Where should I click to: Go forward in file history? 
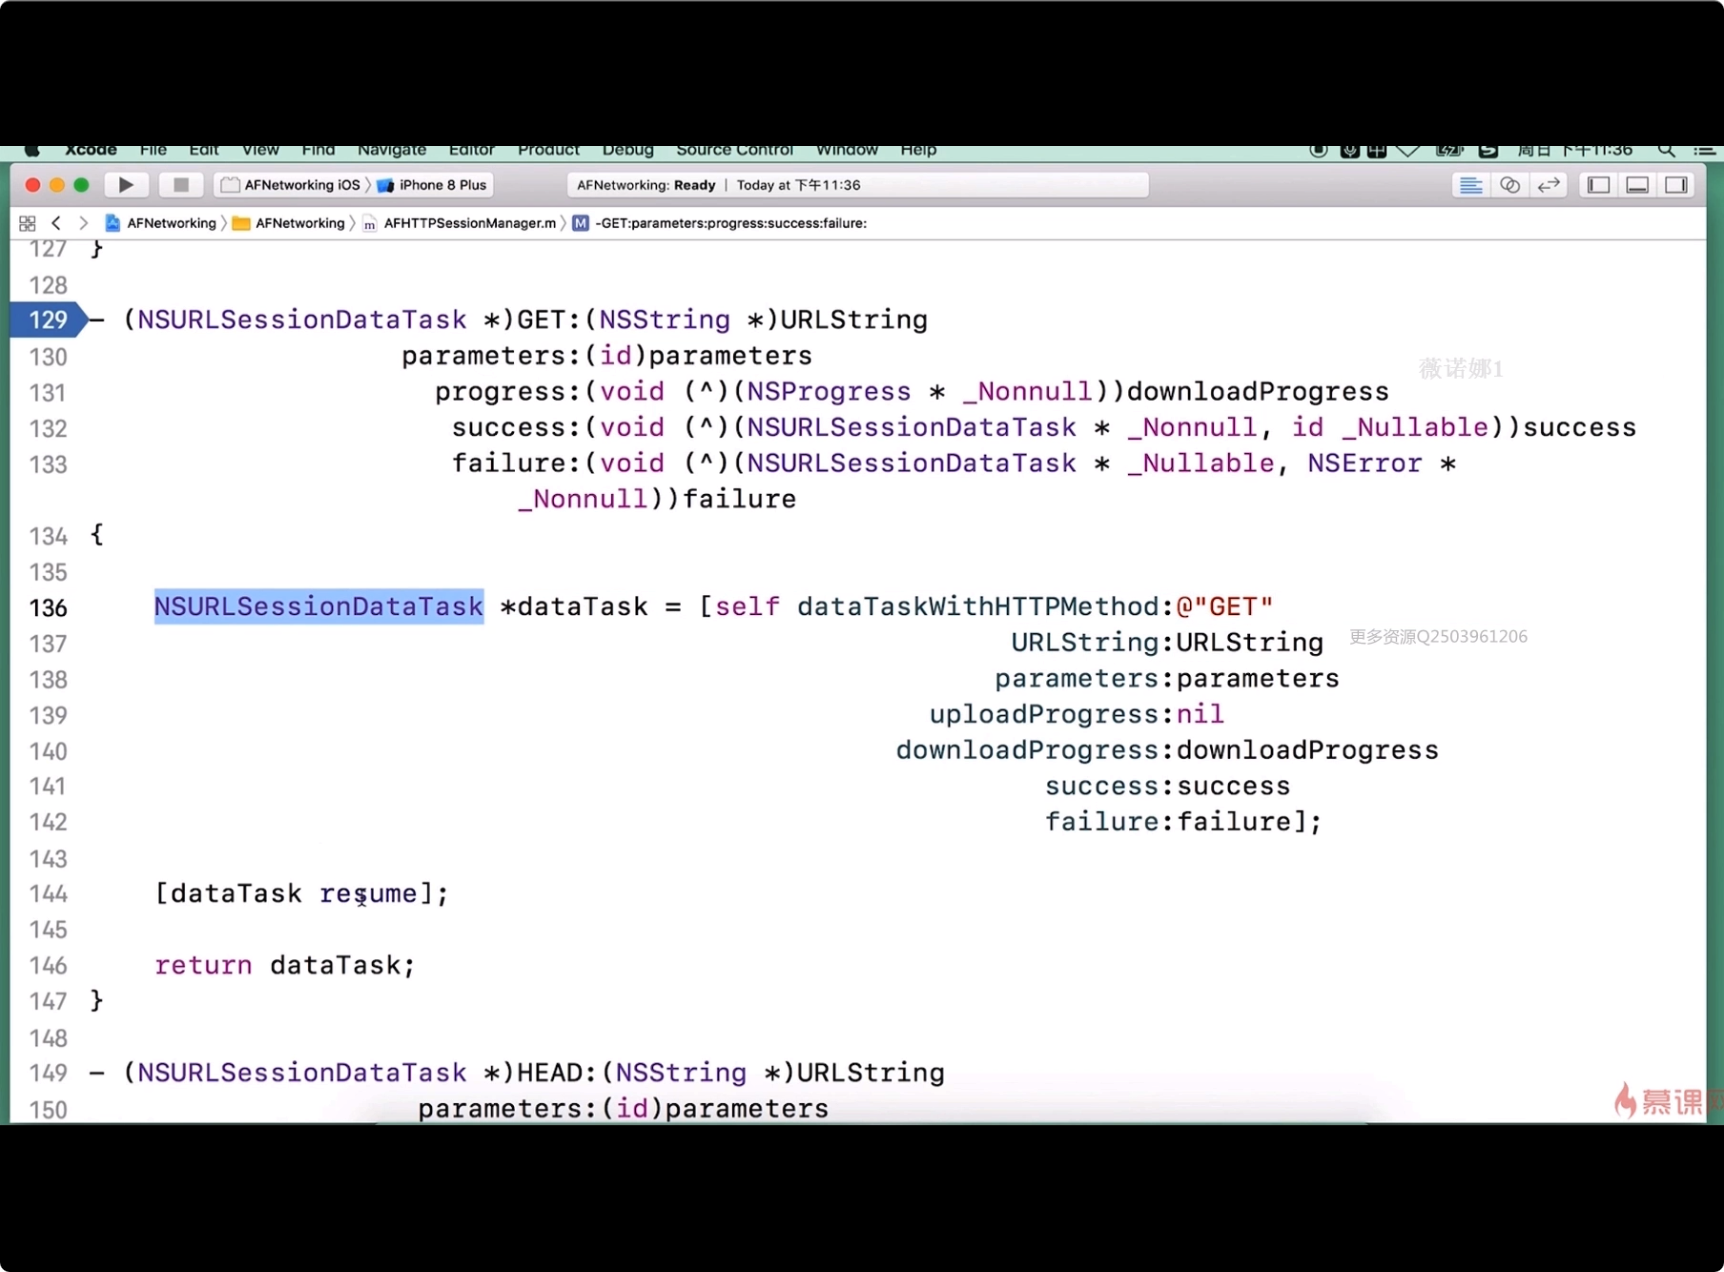tap(84, 223)
